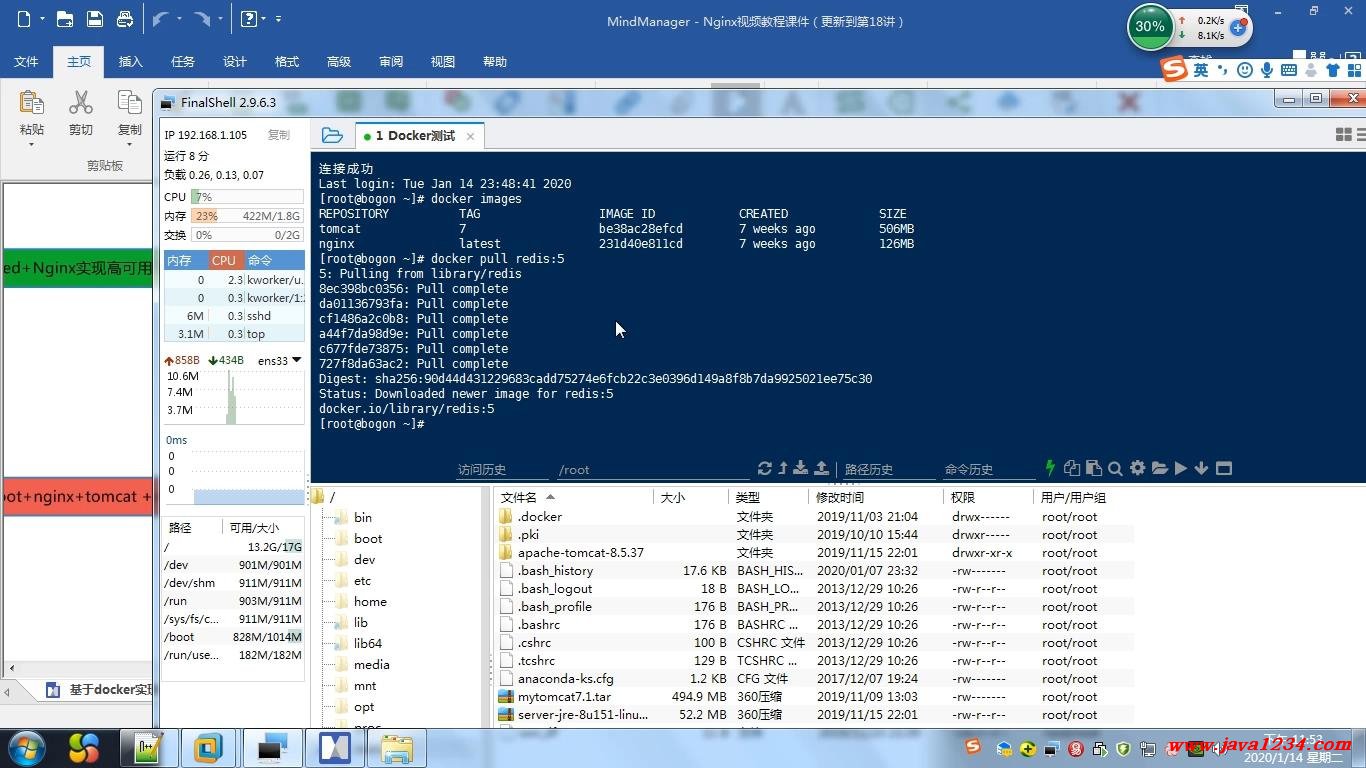Click the Sogou microphone voice input icon
Image resolution: width=1366 pixels, height=768 pixels.
(x=1267, y=70)
